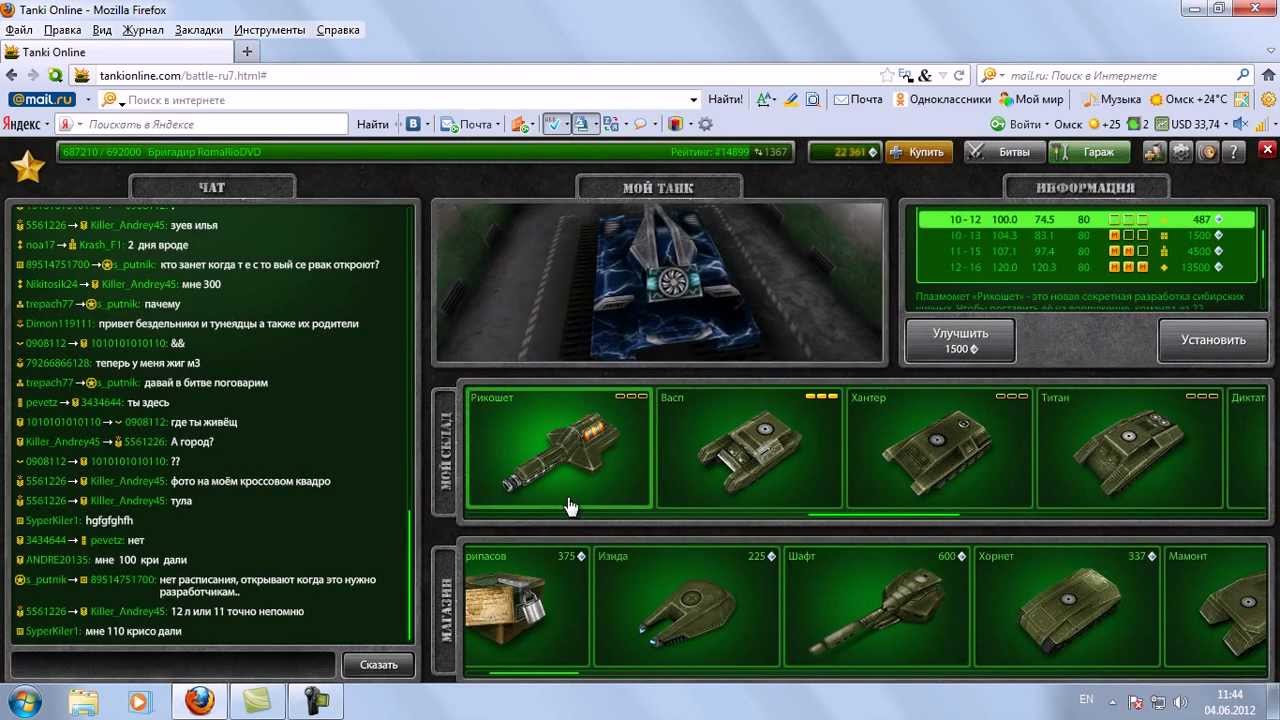Open the VKontakte icon on Yandex toolbar
Image resolution: width=1280 pixels, height=720 pixels.
tap(412, 124)
